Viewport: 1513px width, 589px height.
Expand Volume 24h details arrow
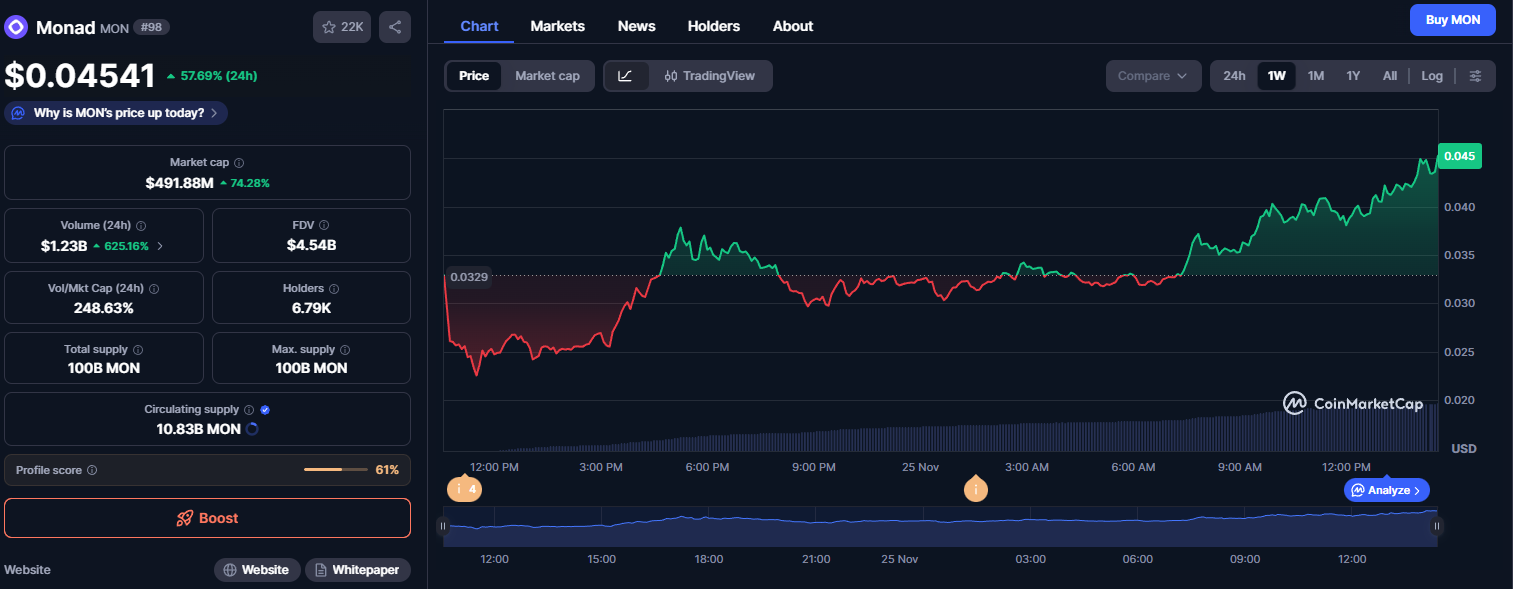(160, 245)
